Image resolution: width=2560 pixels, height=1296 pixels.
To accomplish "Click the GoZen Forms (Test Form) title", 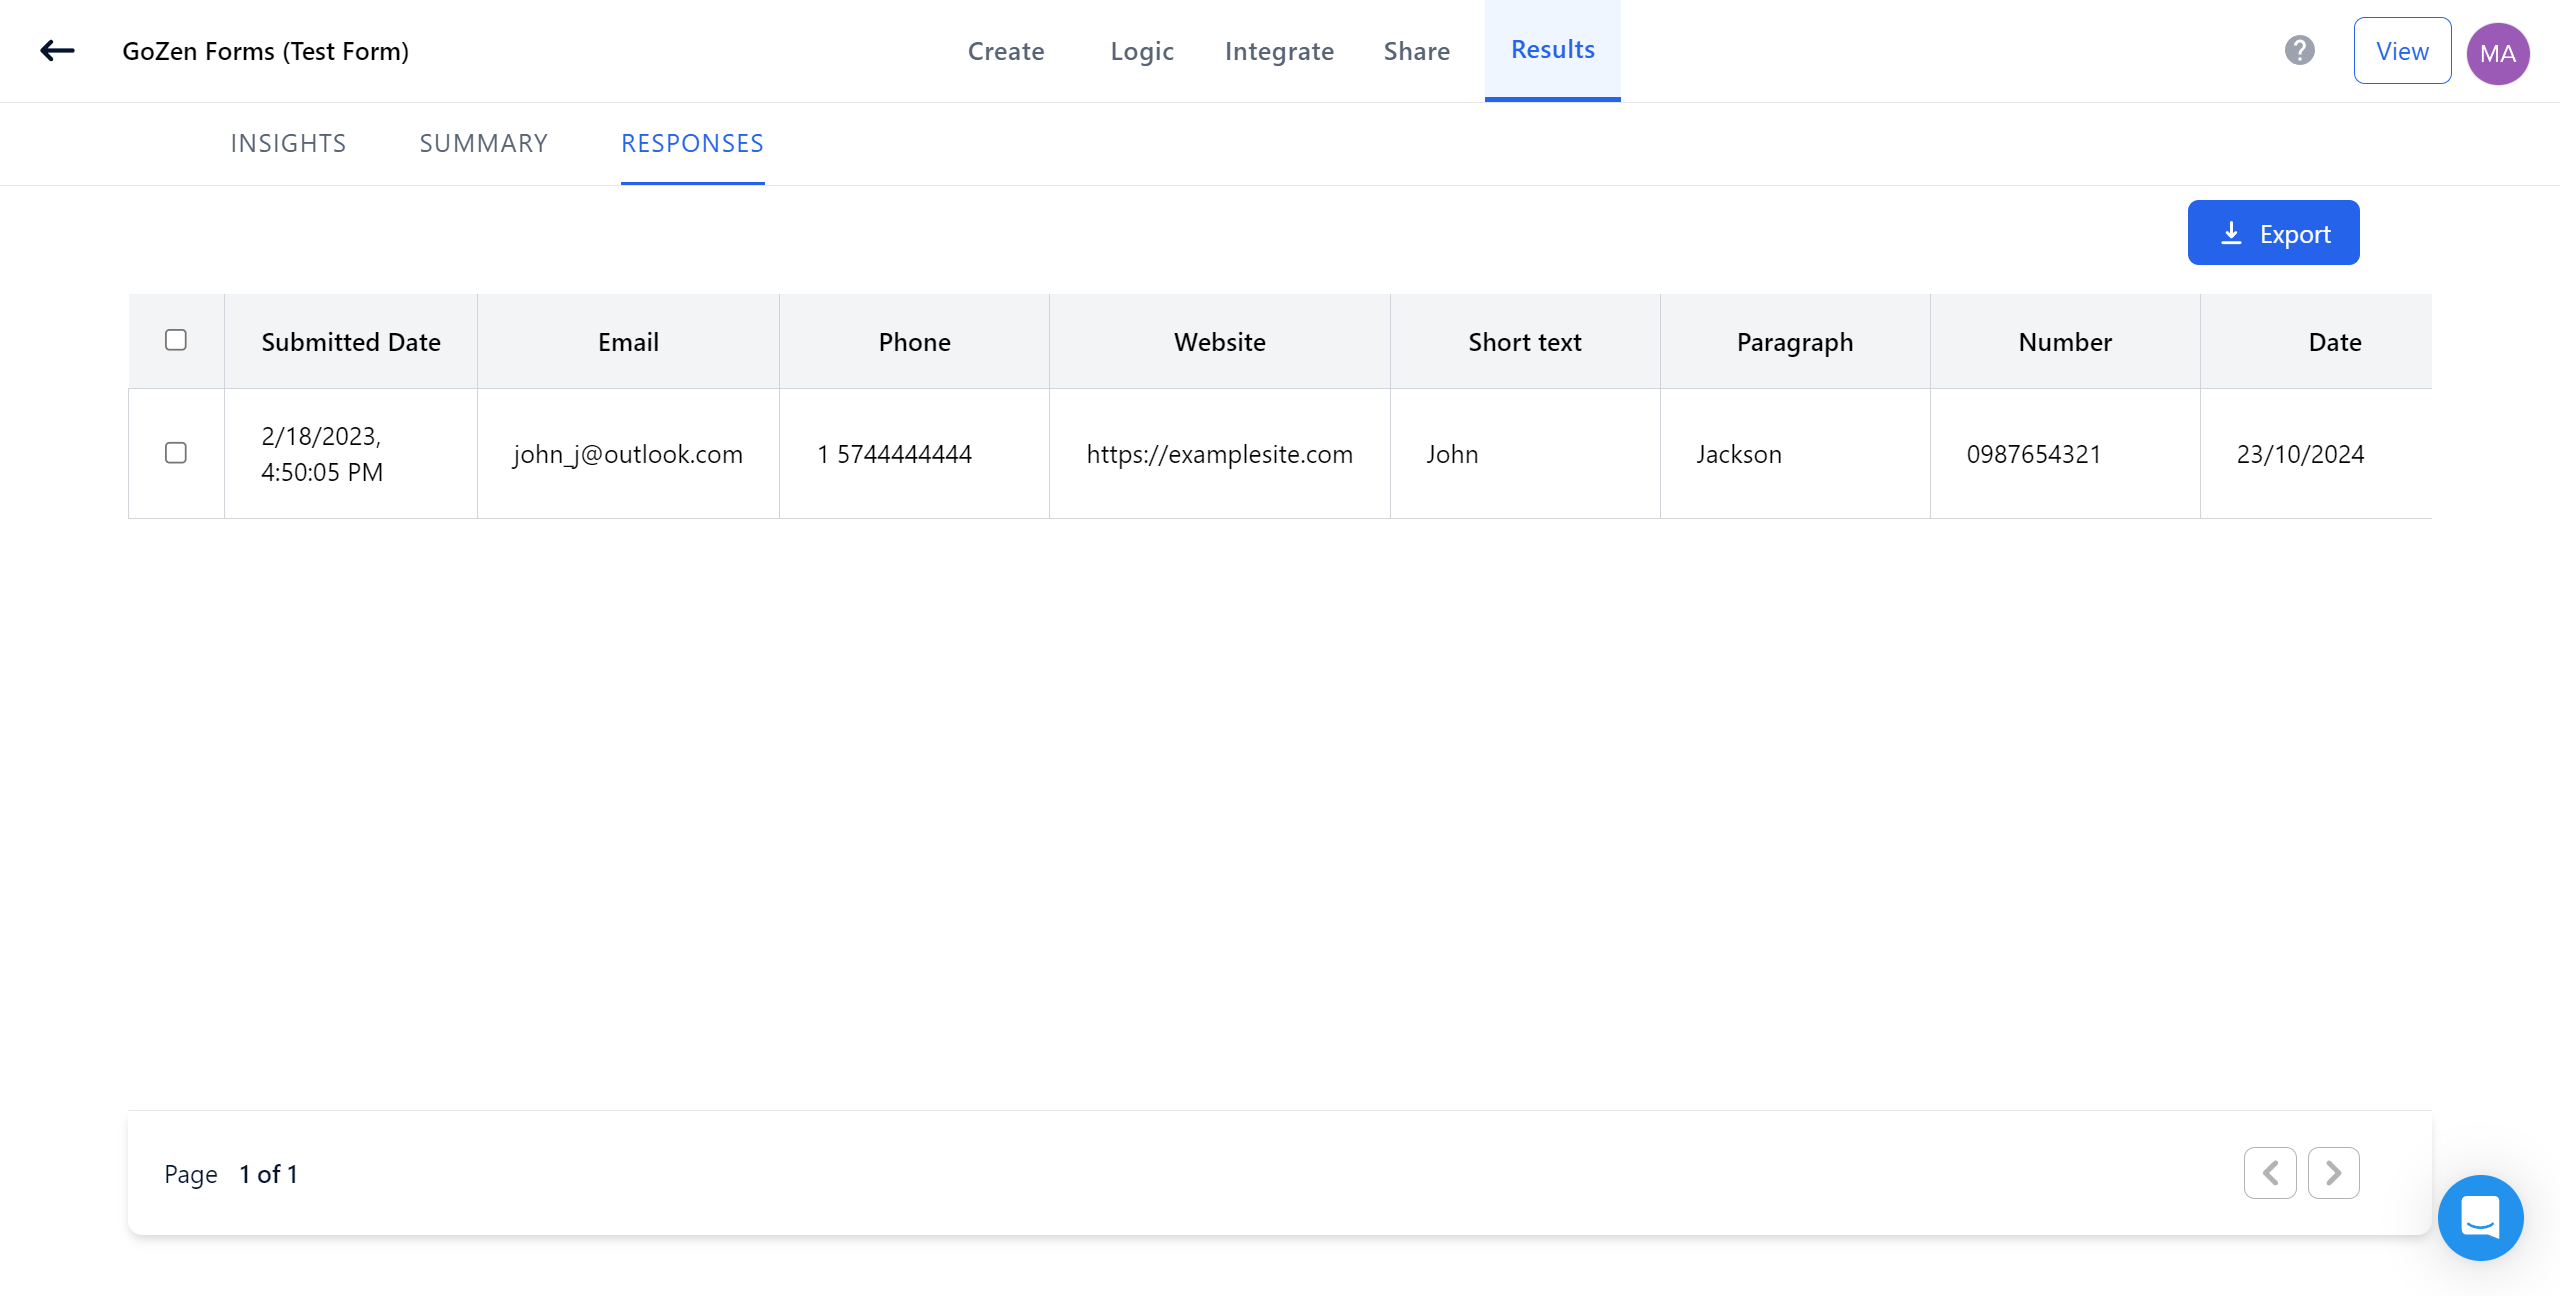I will pos(266,51).
